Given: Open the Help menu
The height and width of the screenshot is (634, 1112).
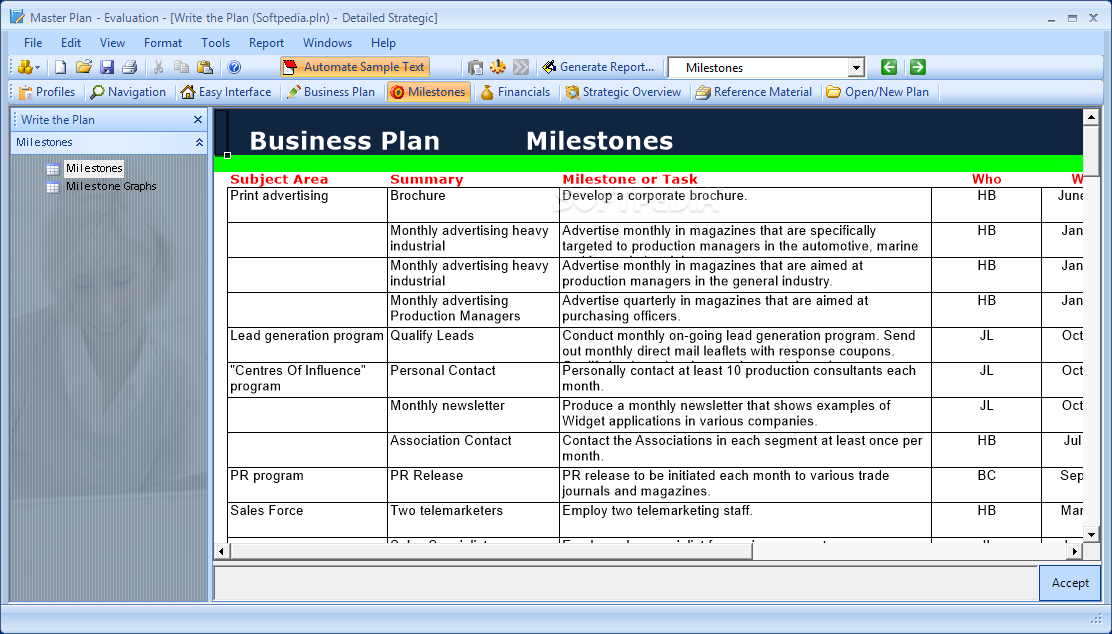Looking at the screenshot, I should tap(383, 43).
